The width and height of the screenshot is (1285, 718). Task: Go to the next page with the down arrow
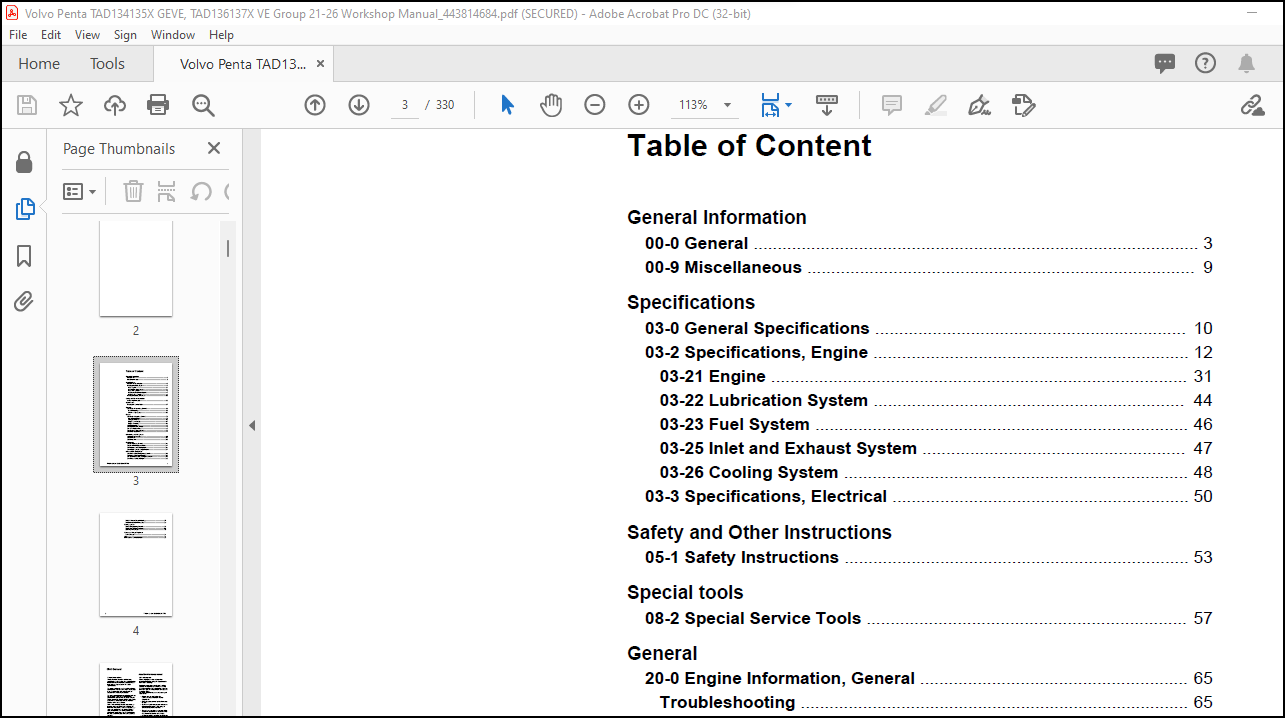pos(359,105)
